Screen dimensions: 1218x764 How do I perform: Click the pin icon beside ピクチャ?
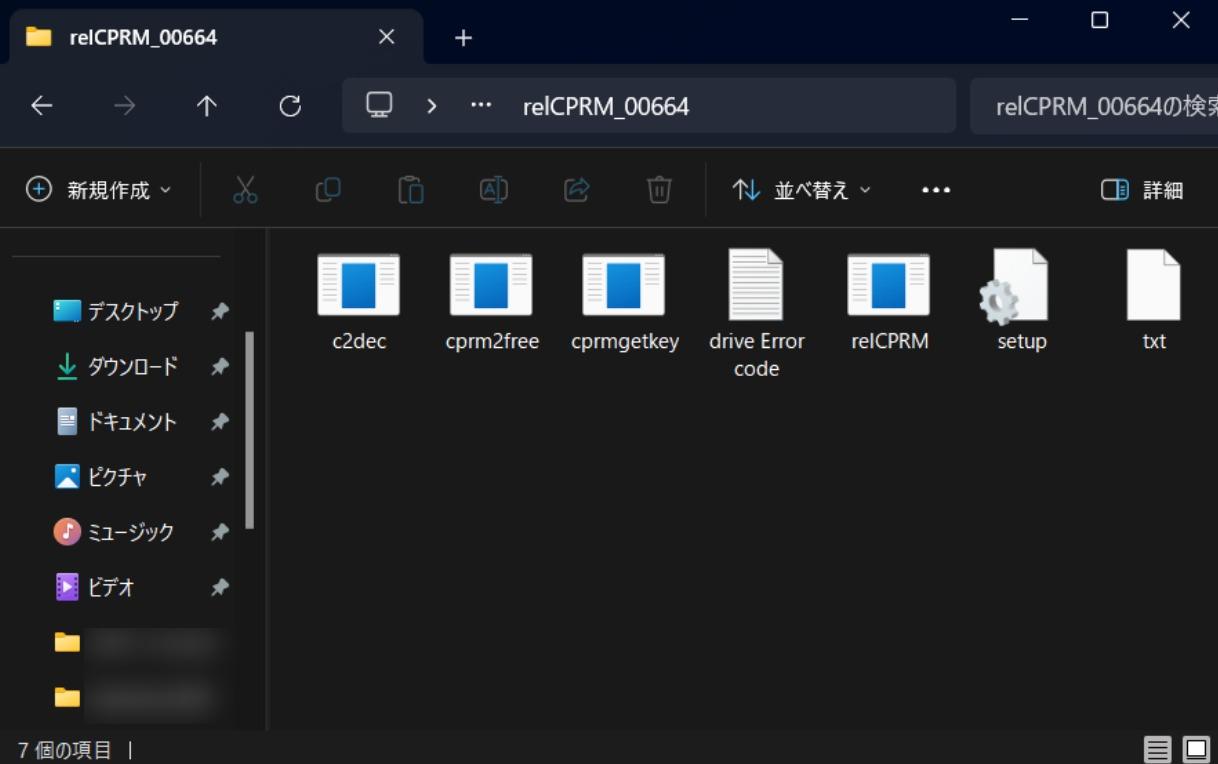point(220,477)
